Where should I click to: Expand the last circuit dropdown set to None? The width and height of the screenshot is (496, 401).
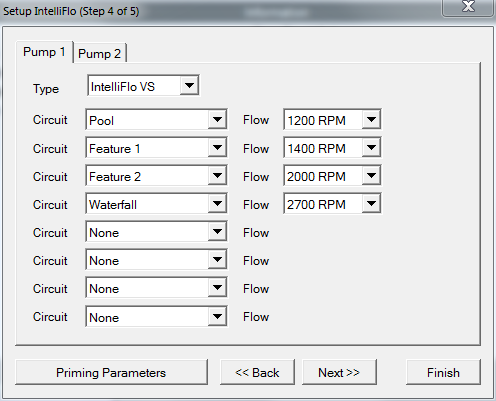(x=156, y=316)
